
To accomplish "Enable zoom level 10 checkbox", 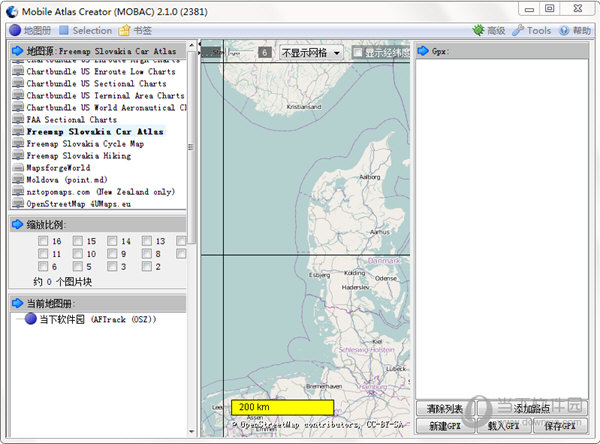I will (78, 253).
